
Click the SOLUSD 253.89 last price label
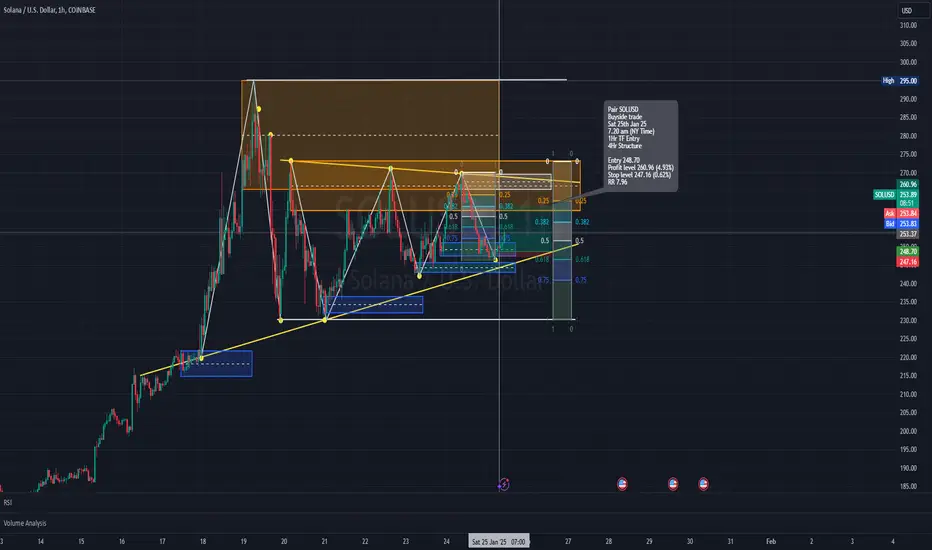(x=896, y=194)
